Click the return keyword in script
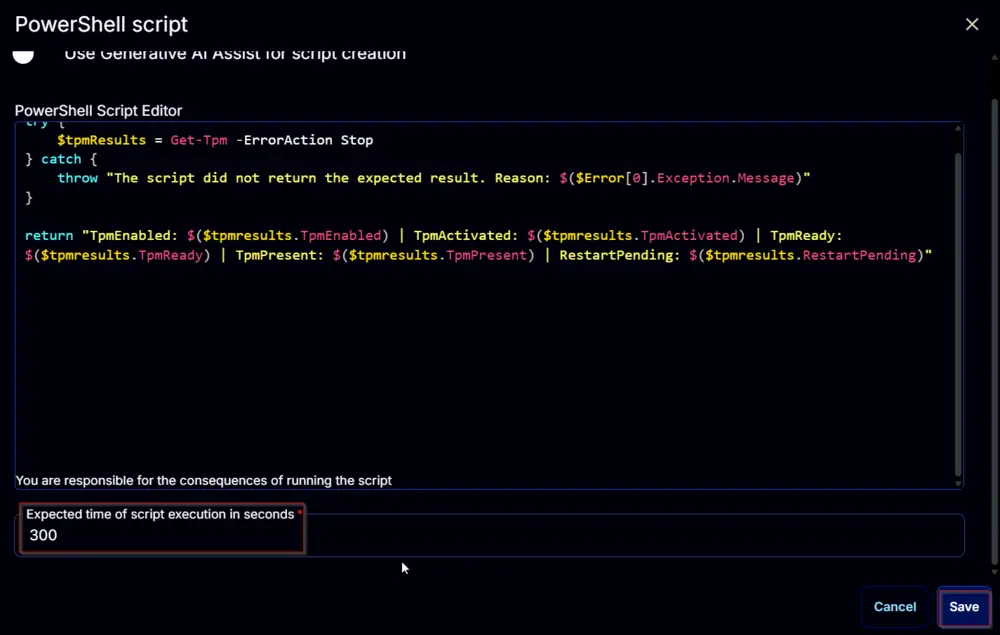1000x635 pixels. click(x=49, y=236)
